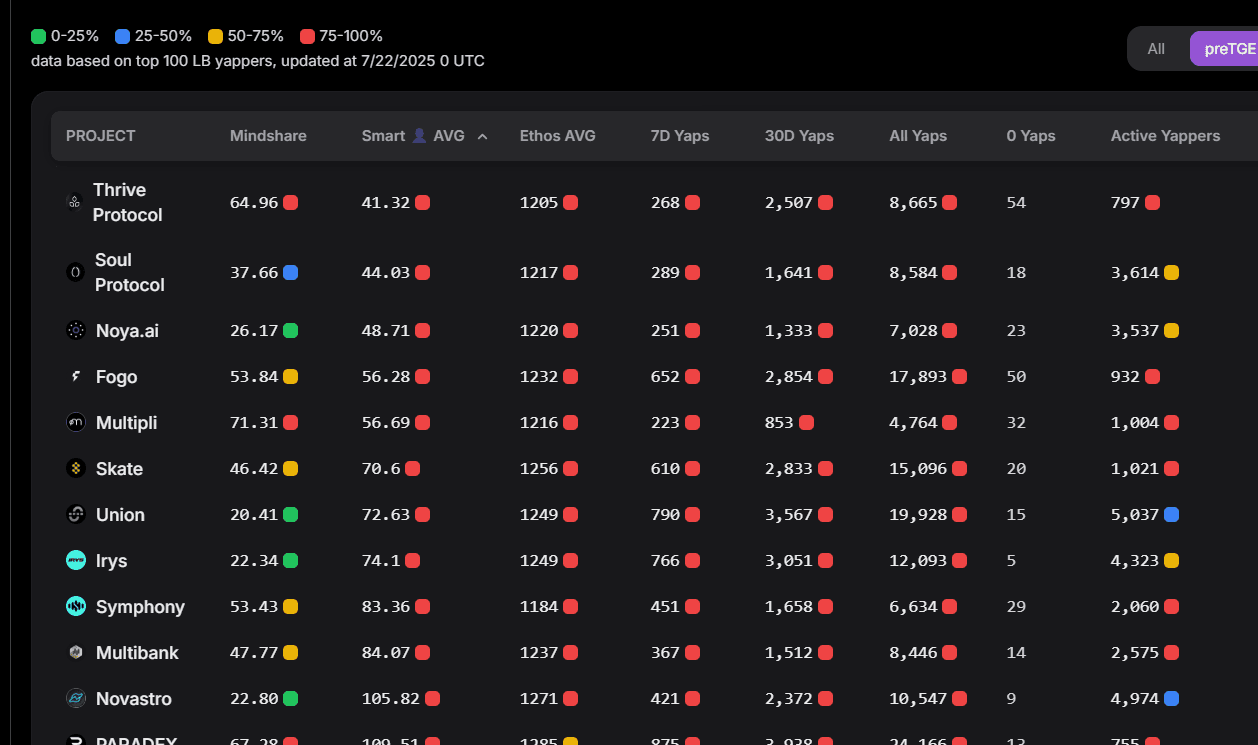Click the Multipli project logo icon
This screenshot has height=745, width=1258.
pyautogui.click(x=76, y=423)
